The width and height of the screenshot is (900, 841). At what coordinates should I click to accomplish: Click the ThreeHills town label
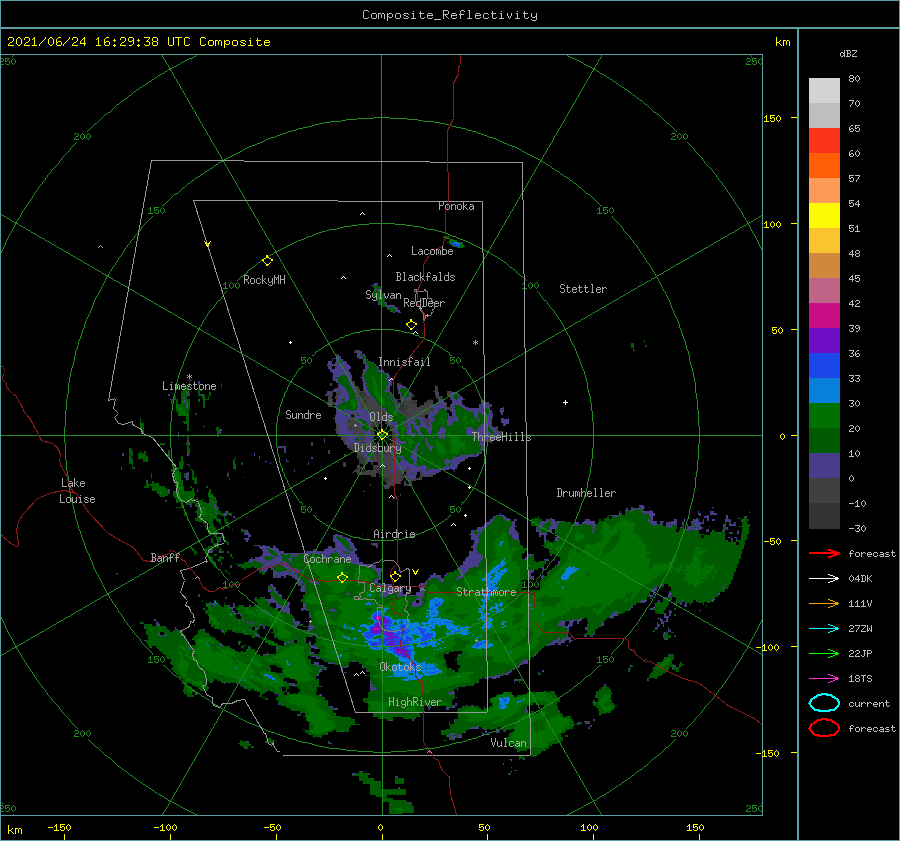coord(502,437)
